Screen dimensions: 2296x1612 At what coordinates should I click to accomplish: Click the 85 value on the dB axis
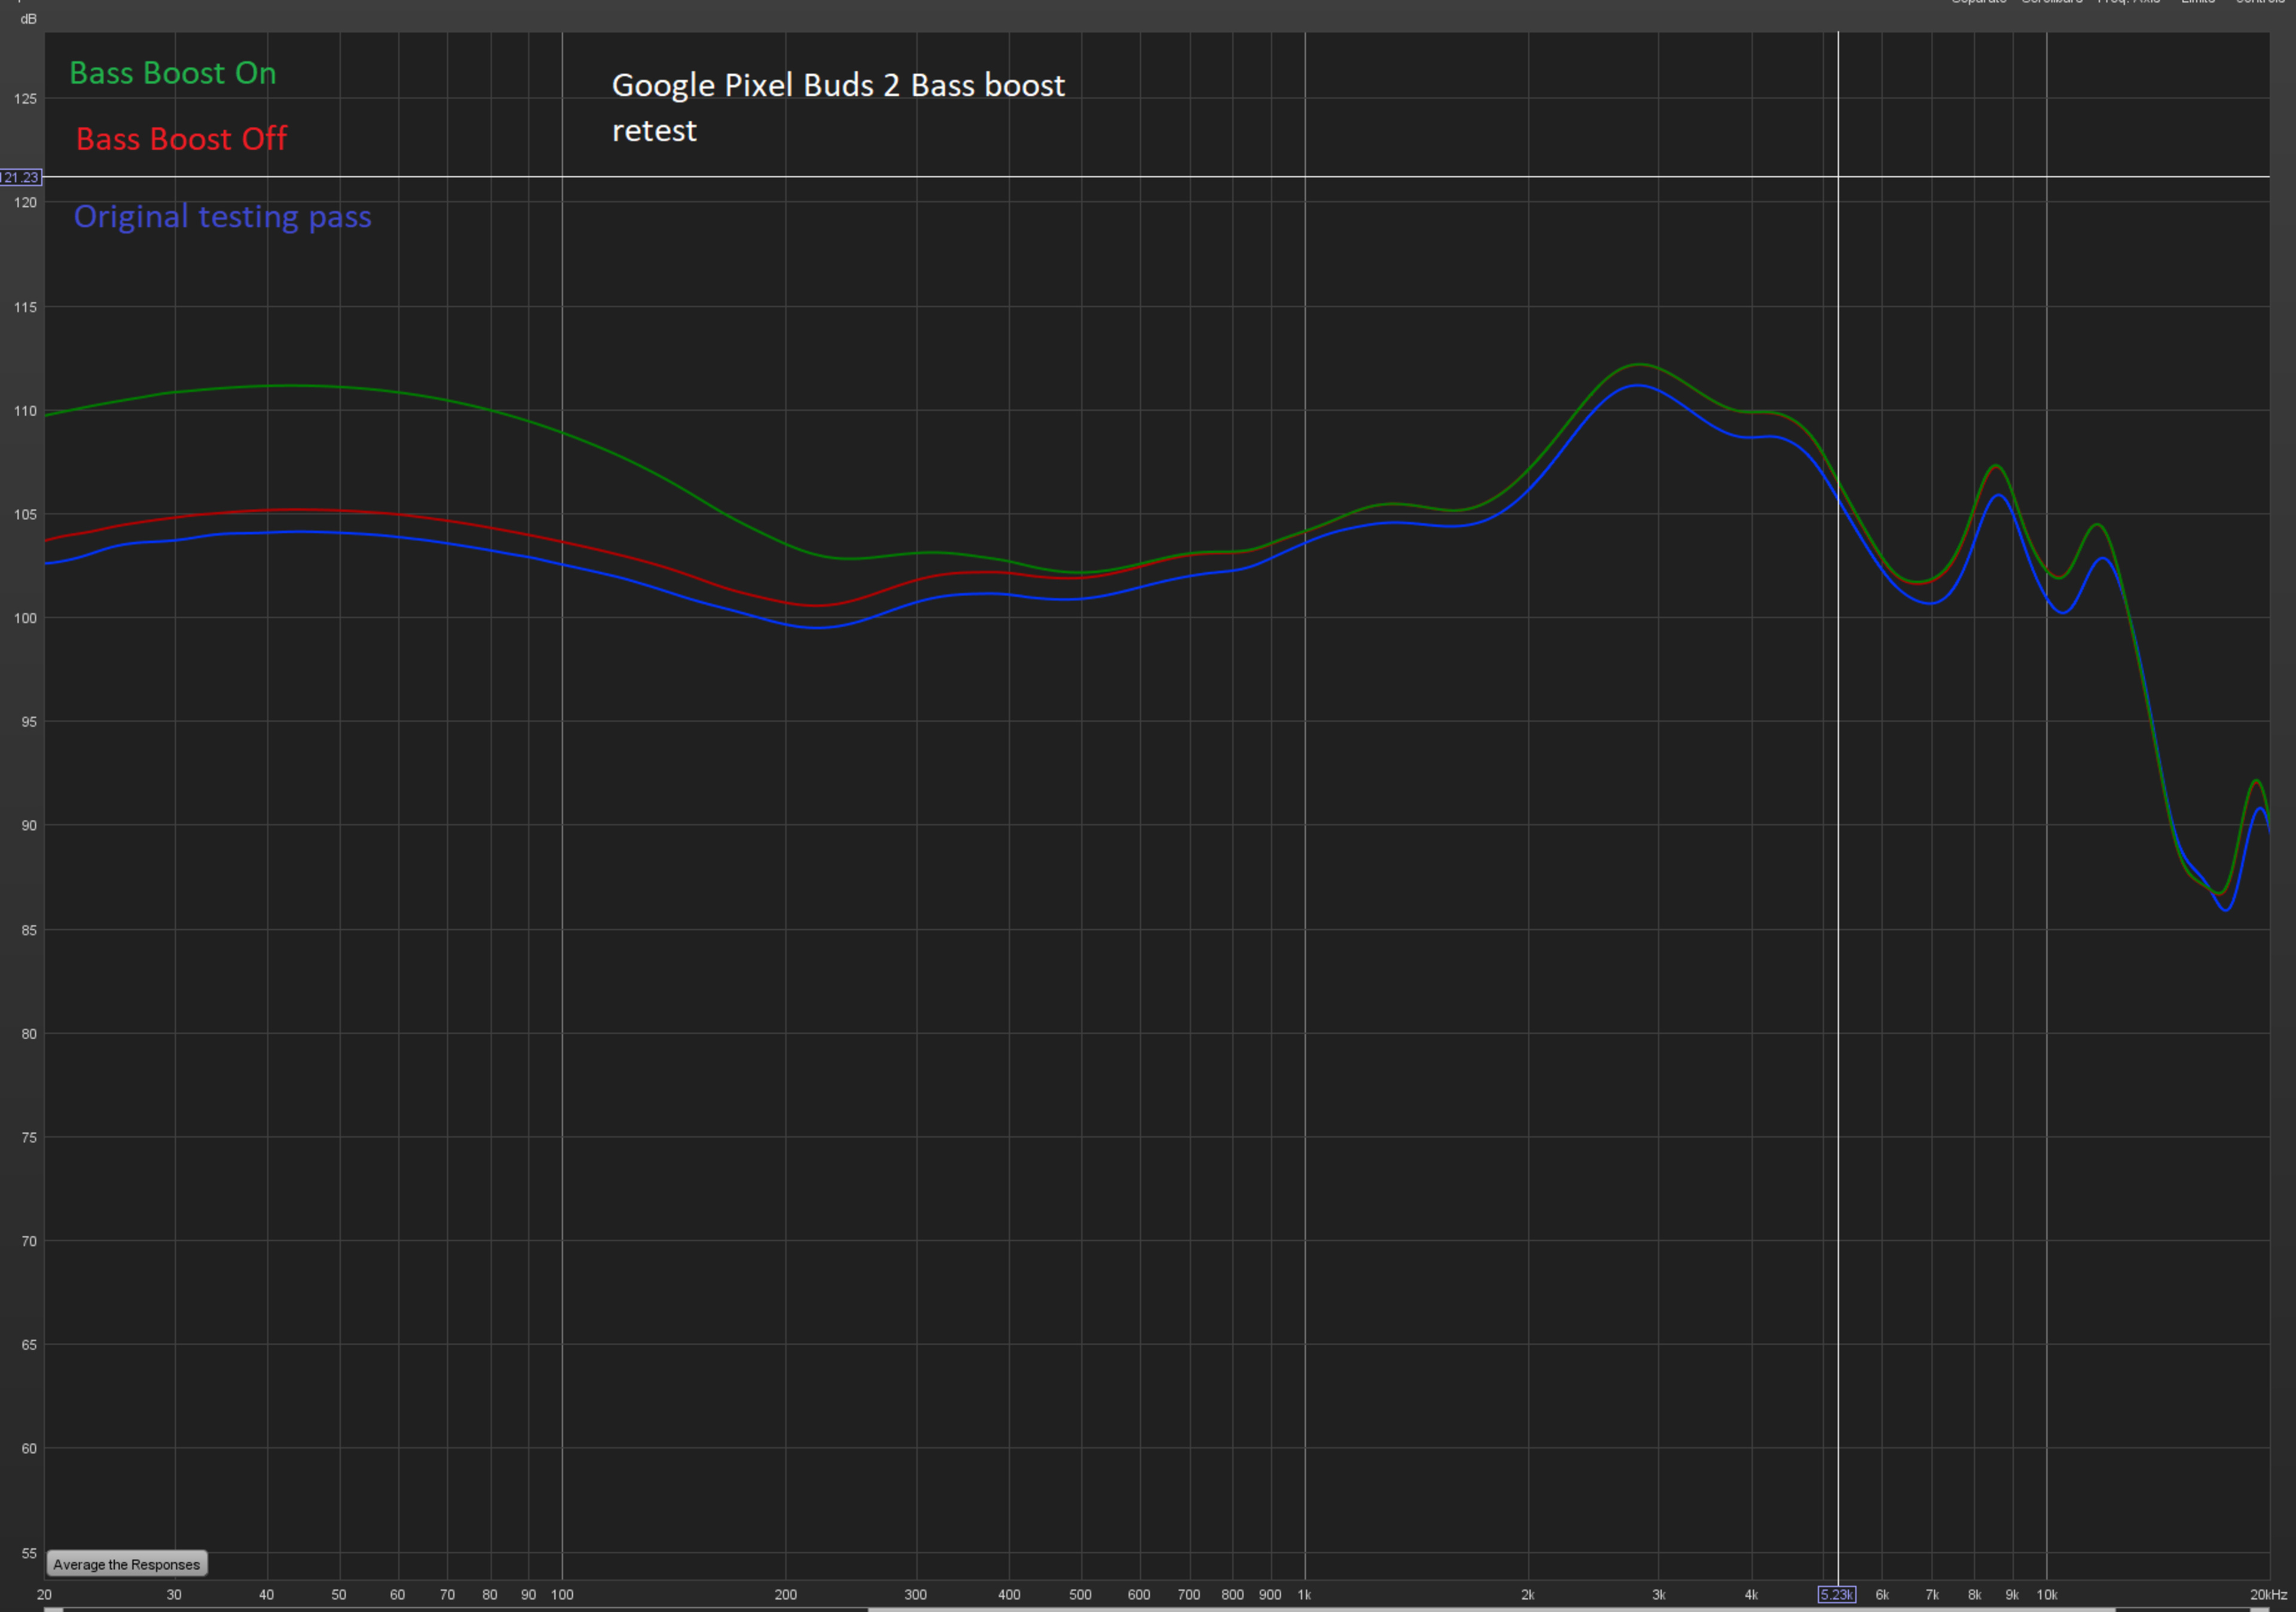[x=28, y=930]
